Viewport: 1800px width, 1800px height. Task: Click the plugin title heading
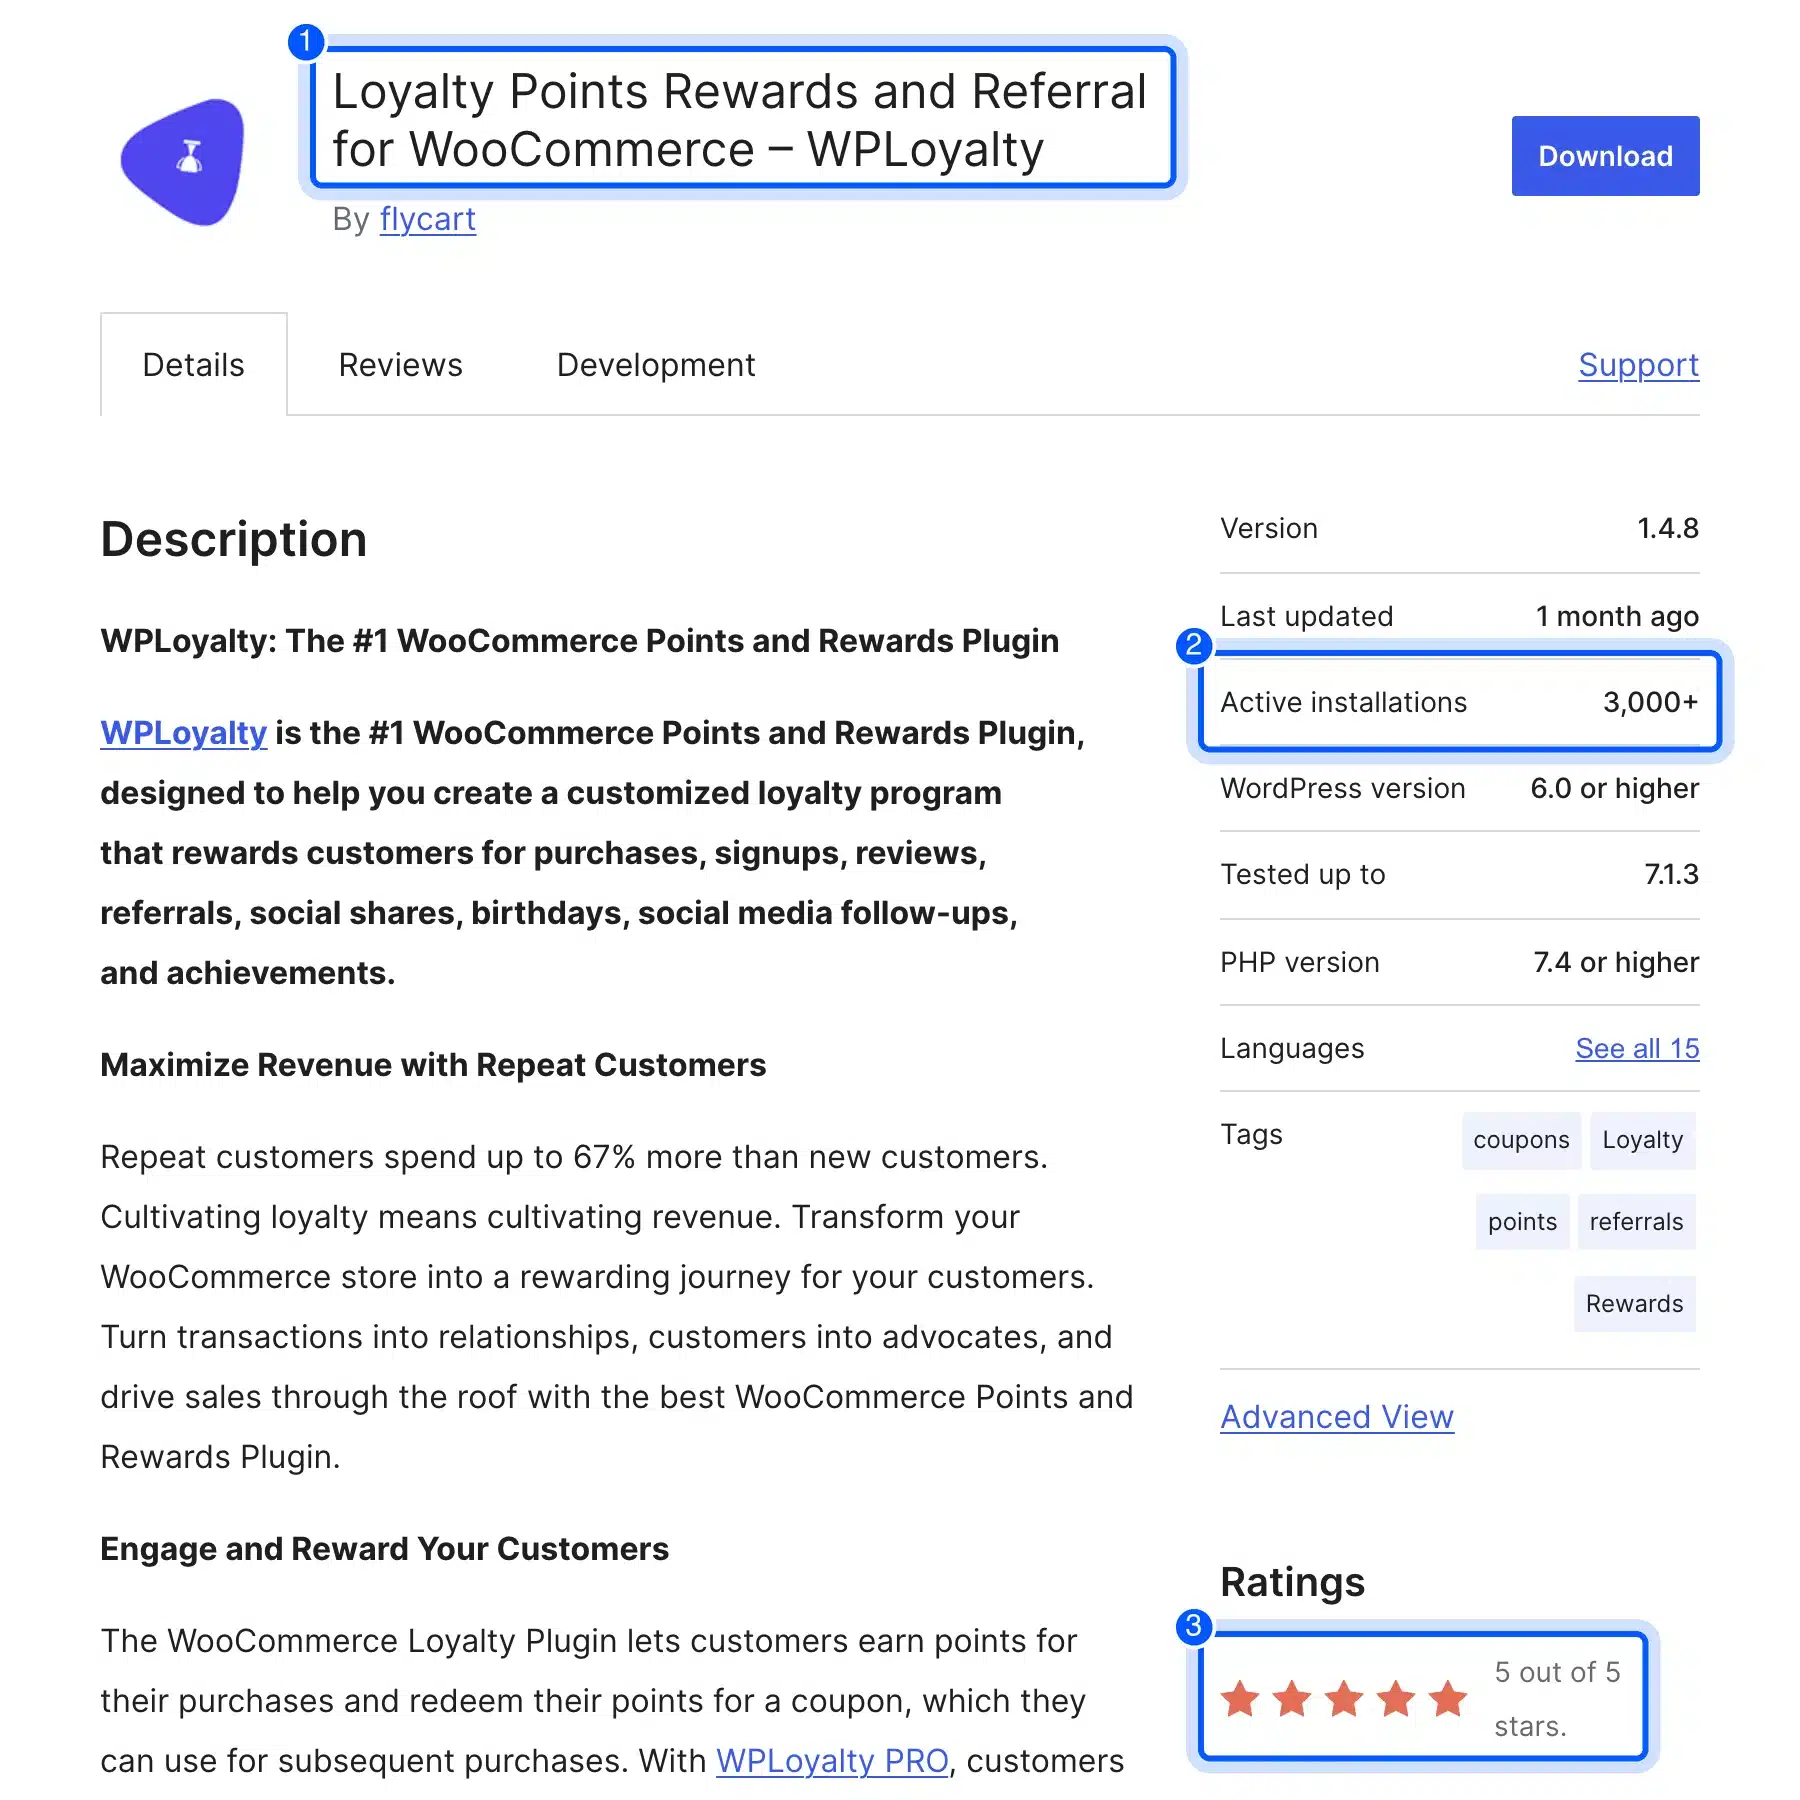point(740,120)
